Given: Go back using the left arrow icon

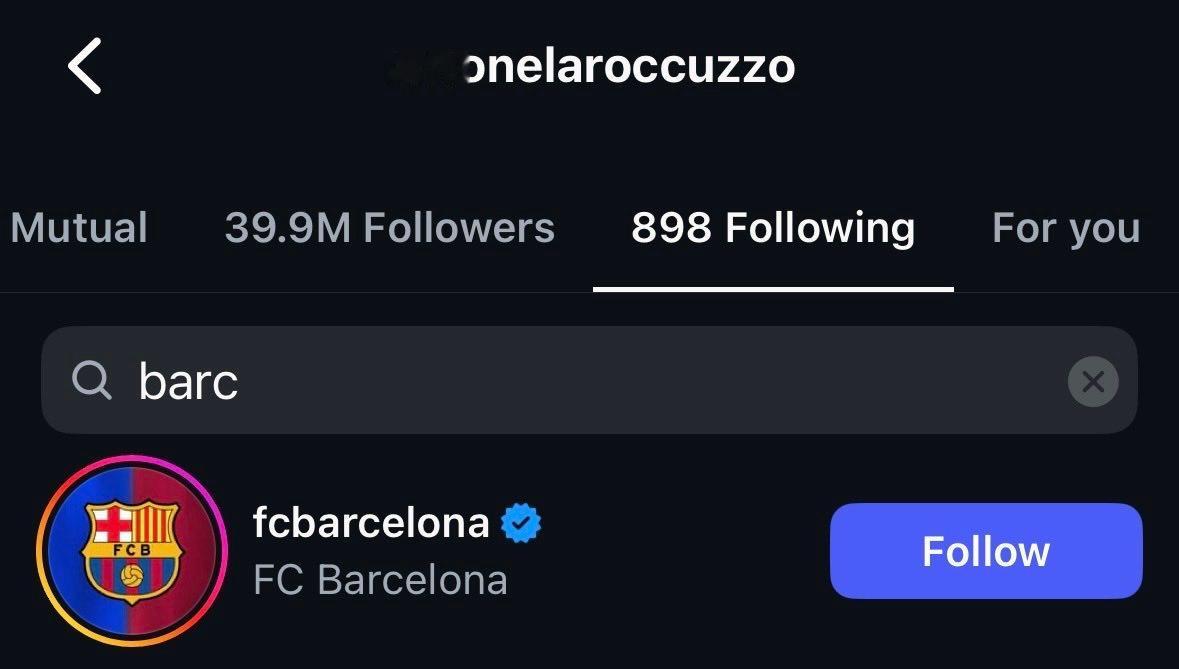Looking at the screenshot, I should [85, 66].
